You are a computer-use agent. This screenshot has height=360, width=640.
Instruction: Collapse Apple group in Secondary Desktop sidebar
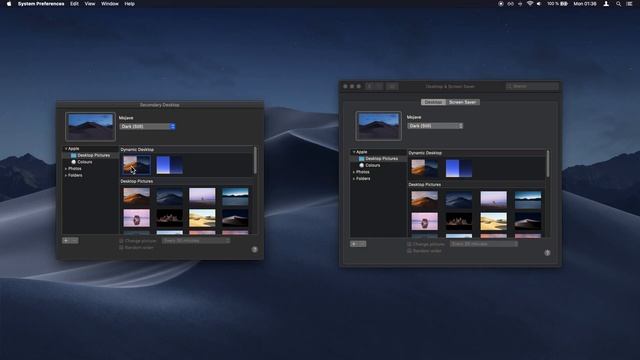(66, 149)
